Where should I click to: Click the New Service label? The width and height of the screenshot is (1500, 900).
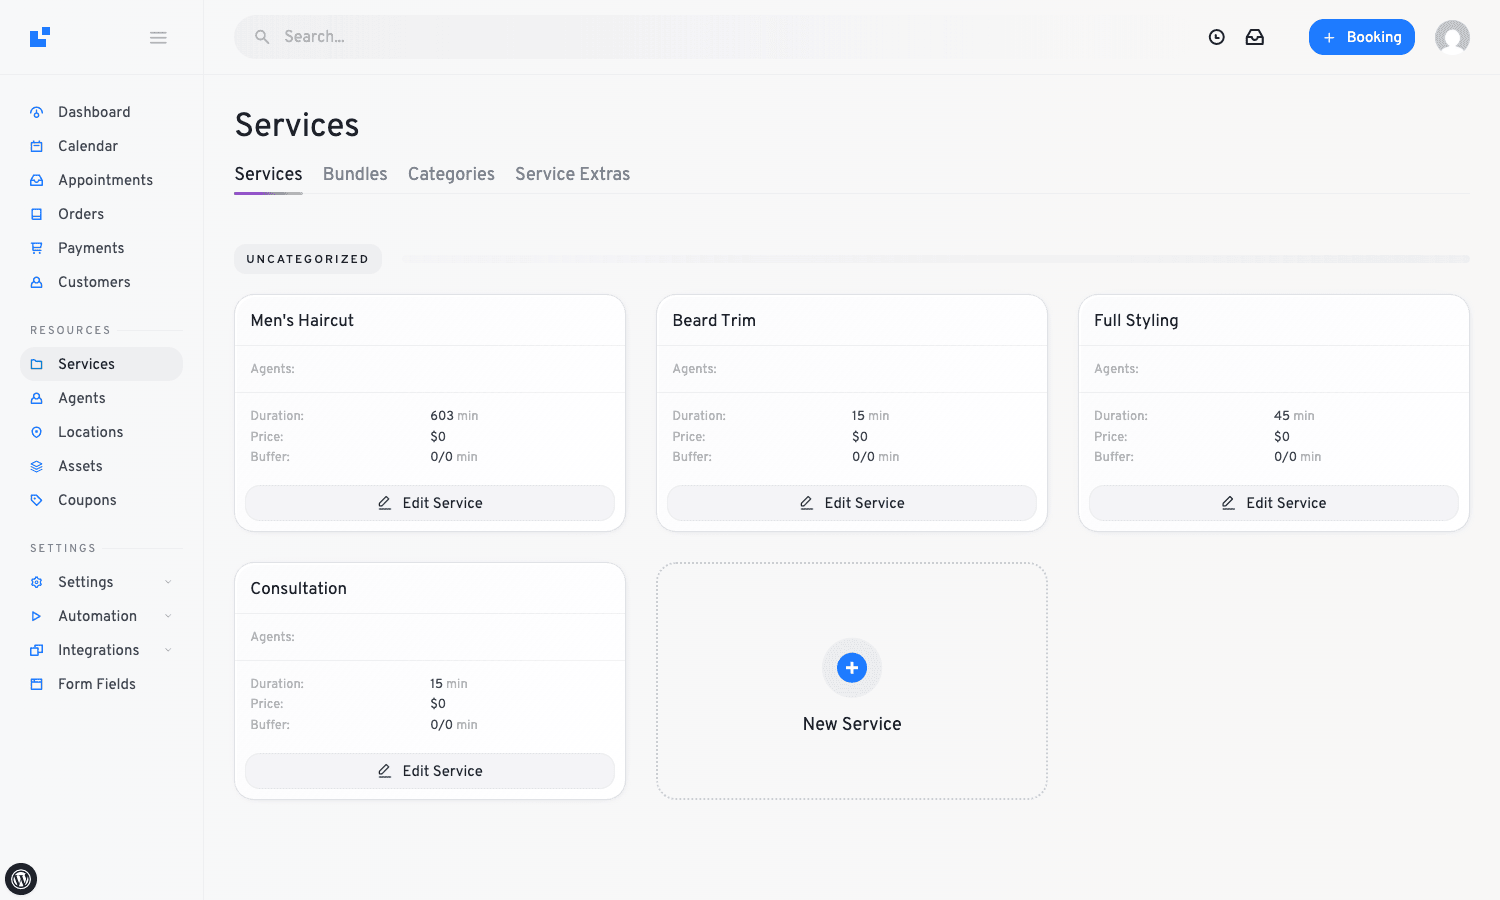pos(852,724)
